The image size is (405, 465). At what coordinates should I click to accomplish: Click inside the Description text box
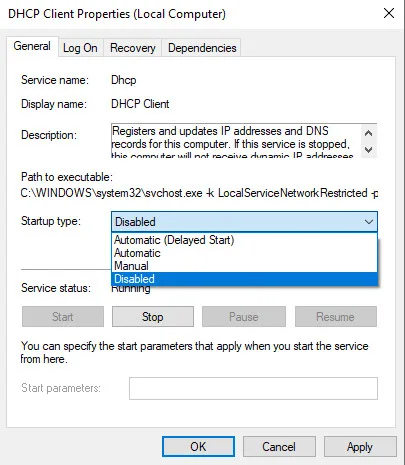[x=236, y=140]
